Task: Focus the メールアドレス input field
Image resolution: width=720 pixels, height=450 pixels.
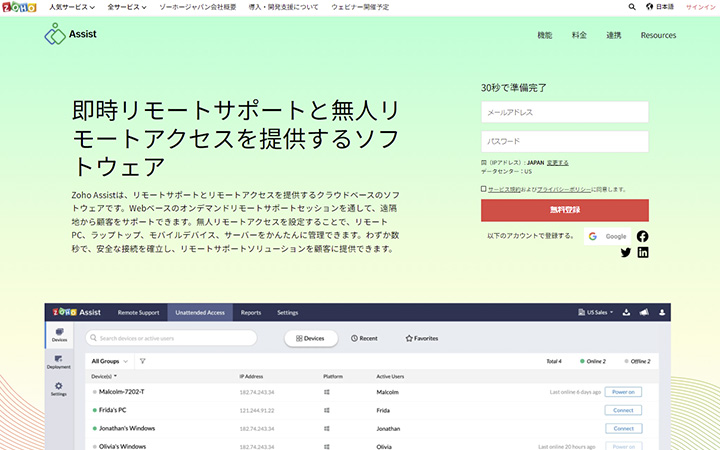Action: (x=565, y=112)
